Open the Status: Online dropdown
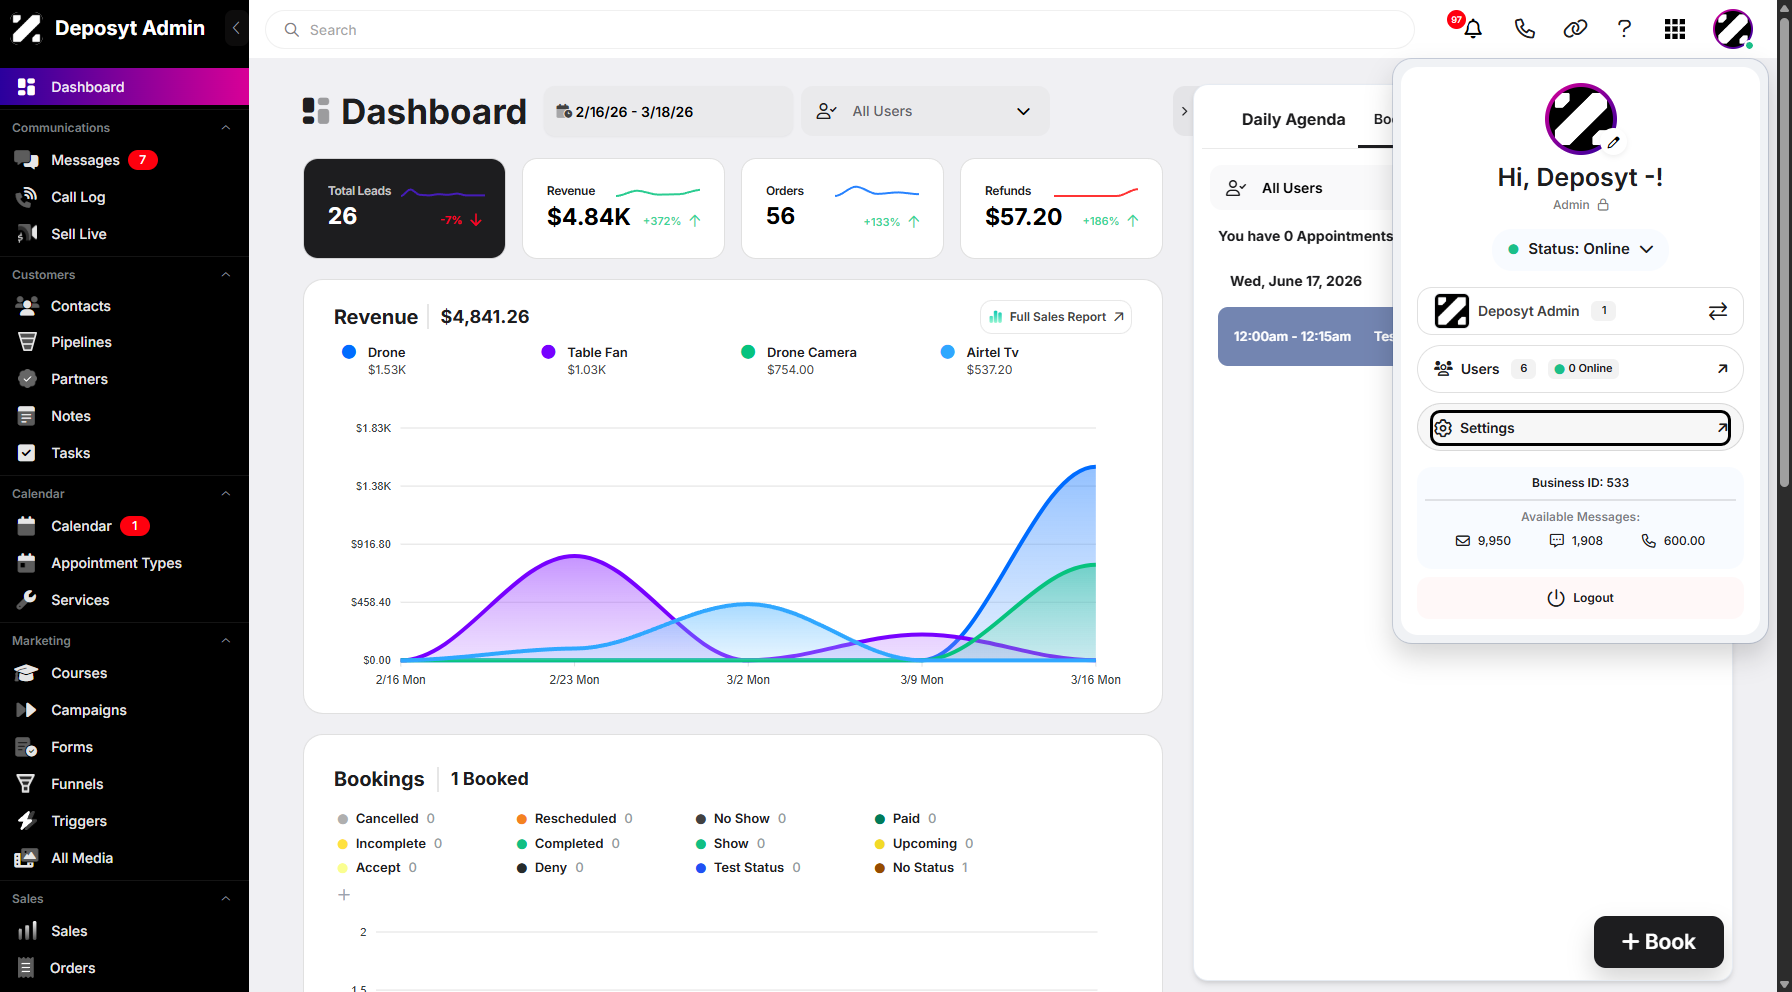Viewport: 1792px width, 992px height. pyautogui.click(x=1580, y=249)
